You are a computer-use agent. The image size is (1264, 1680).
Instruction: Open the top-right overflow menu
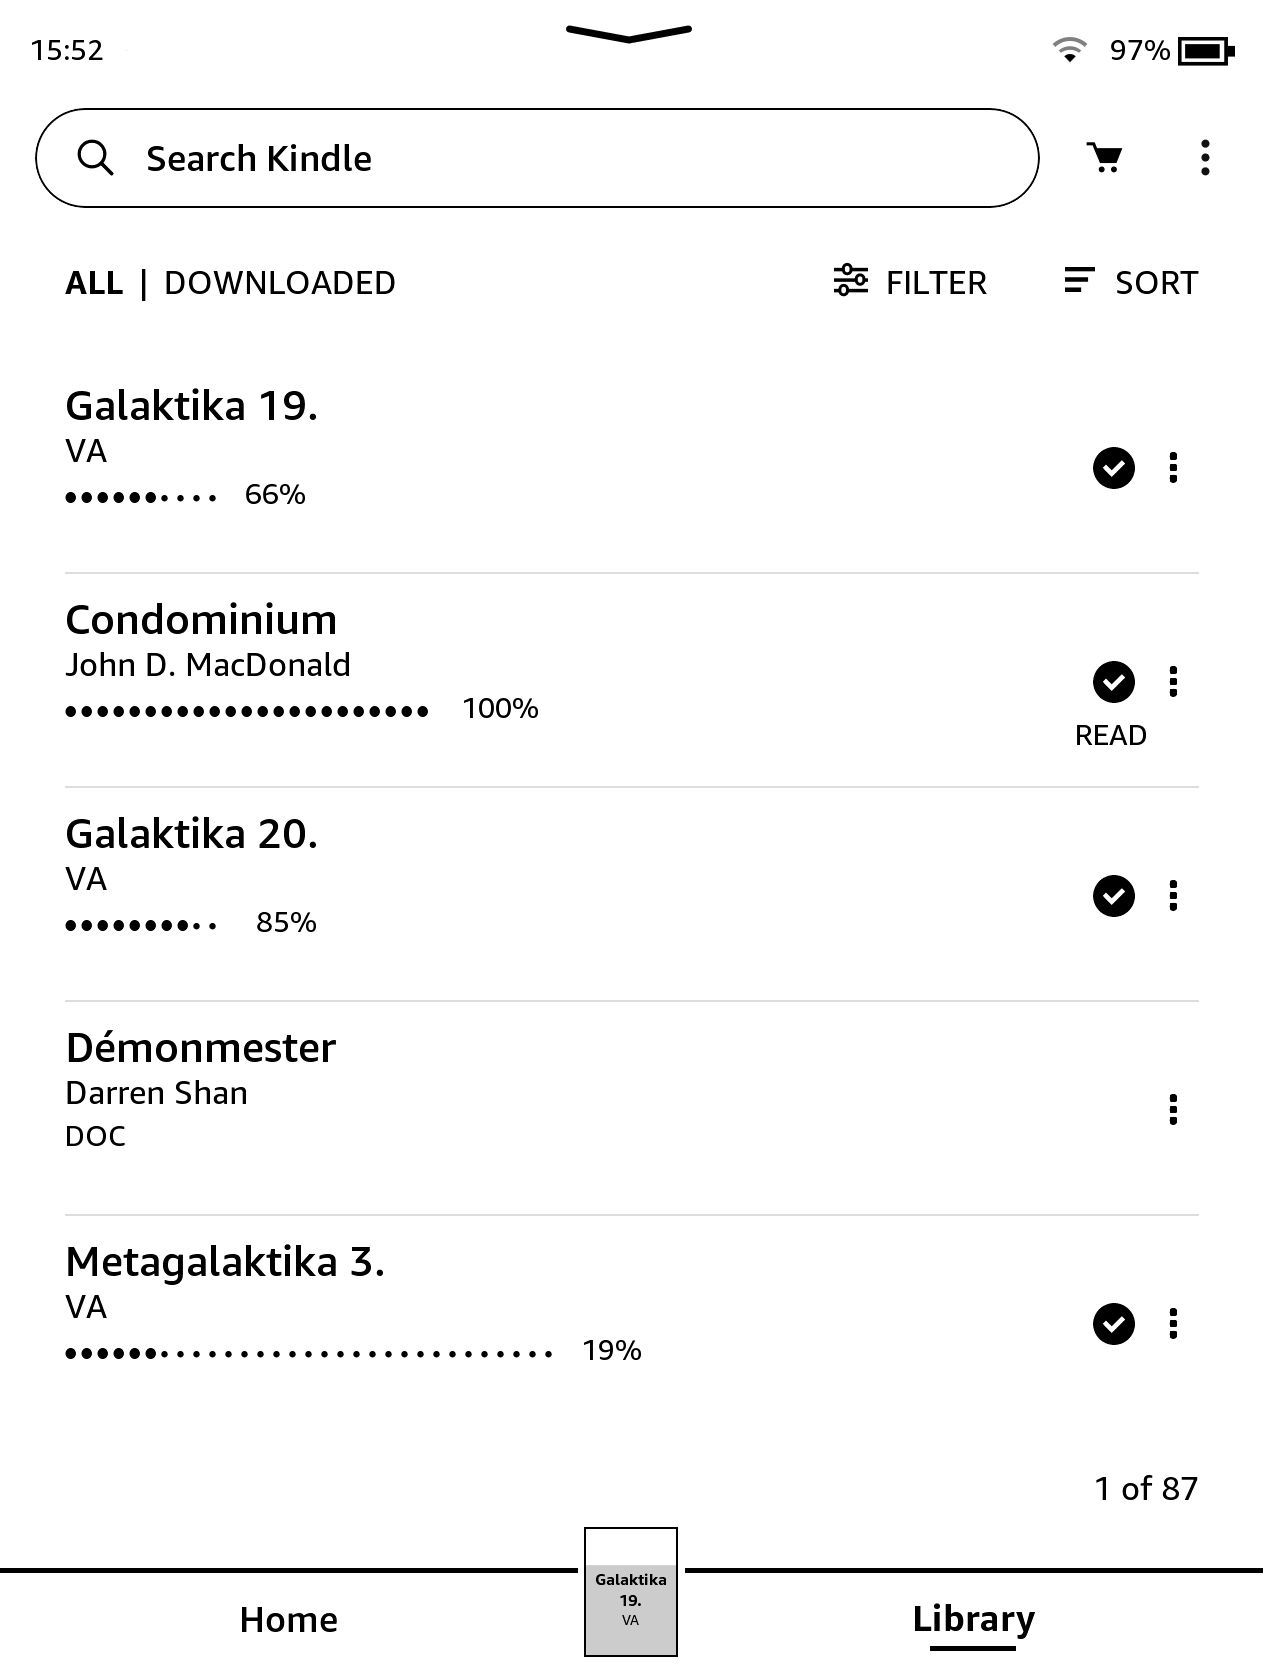coord(1205,158)
